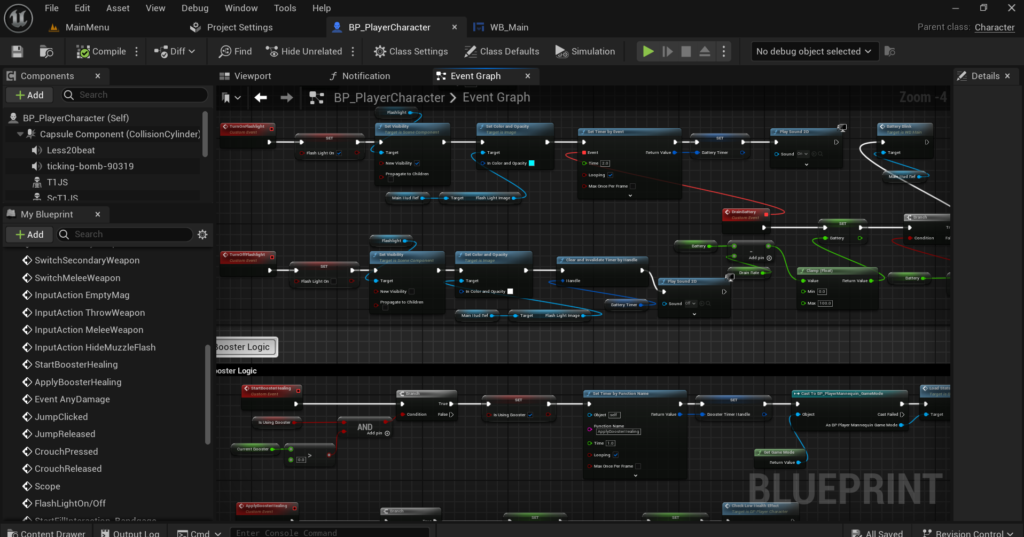Click BP_PlayerCharacter in the graph breadcrumb
Viewport: 1024px width, 537px height.
point(389,97)
